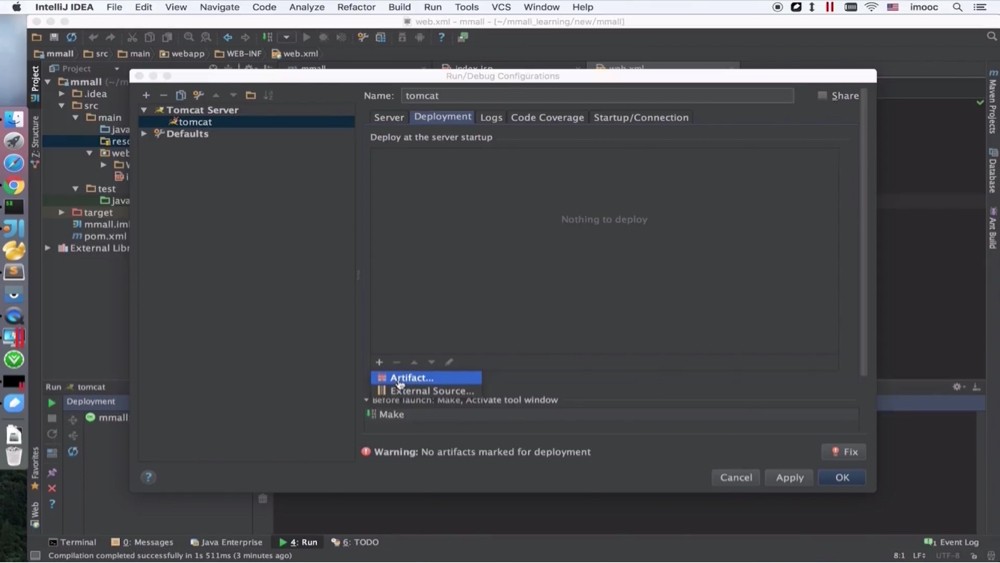Add deployment item with plus under deploy list
Screen dimensions: 1000x563
click(x=379, y=362)
